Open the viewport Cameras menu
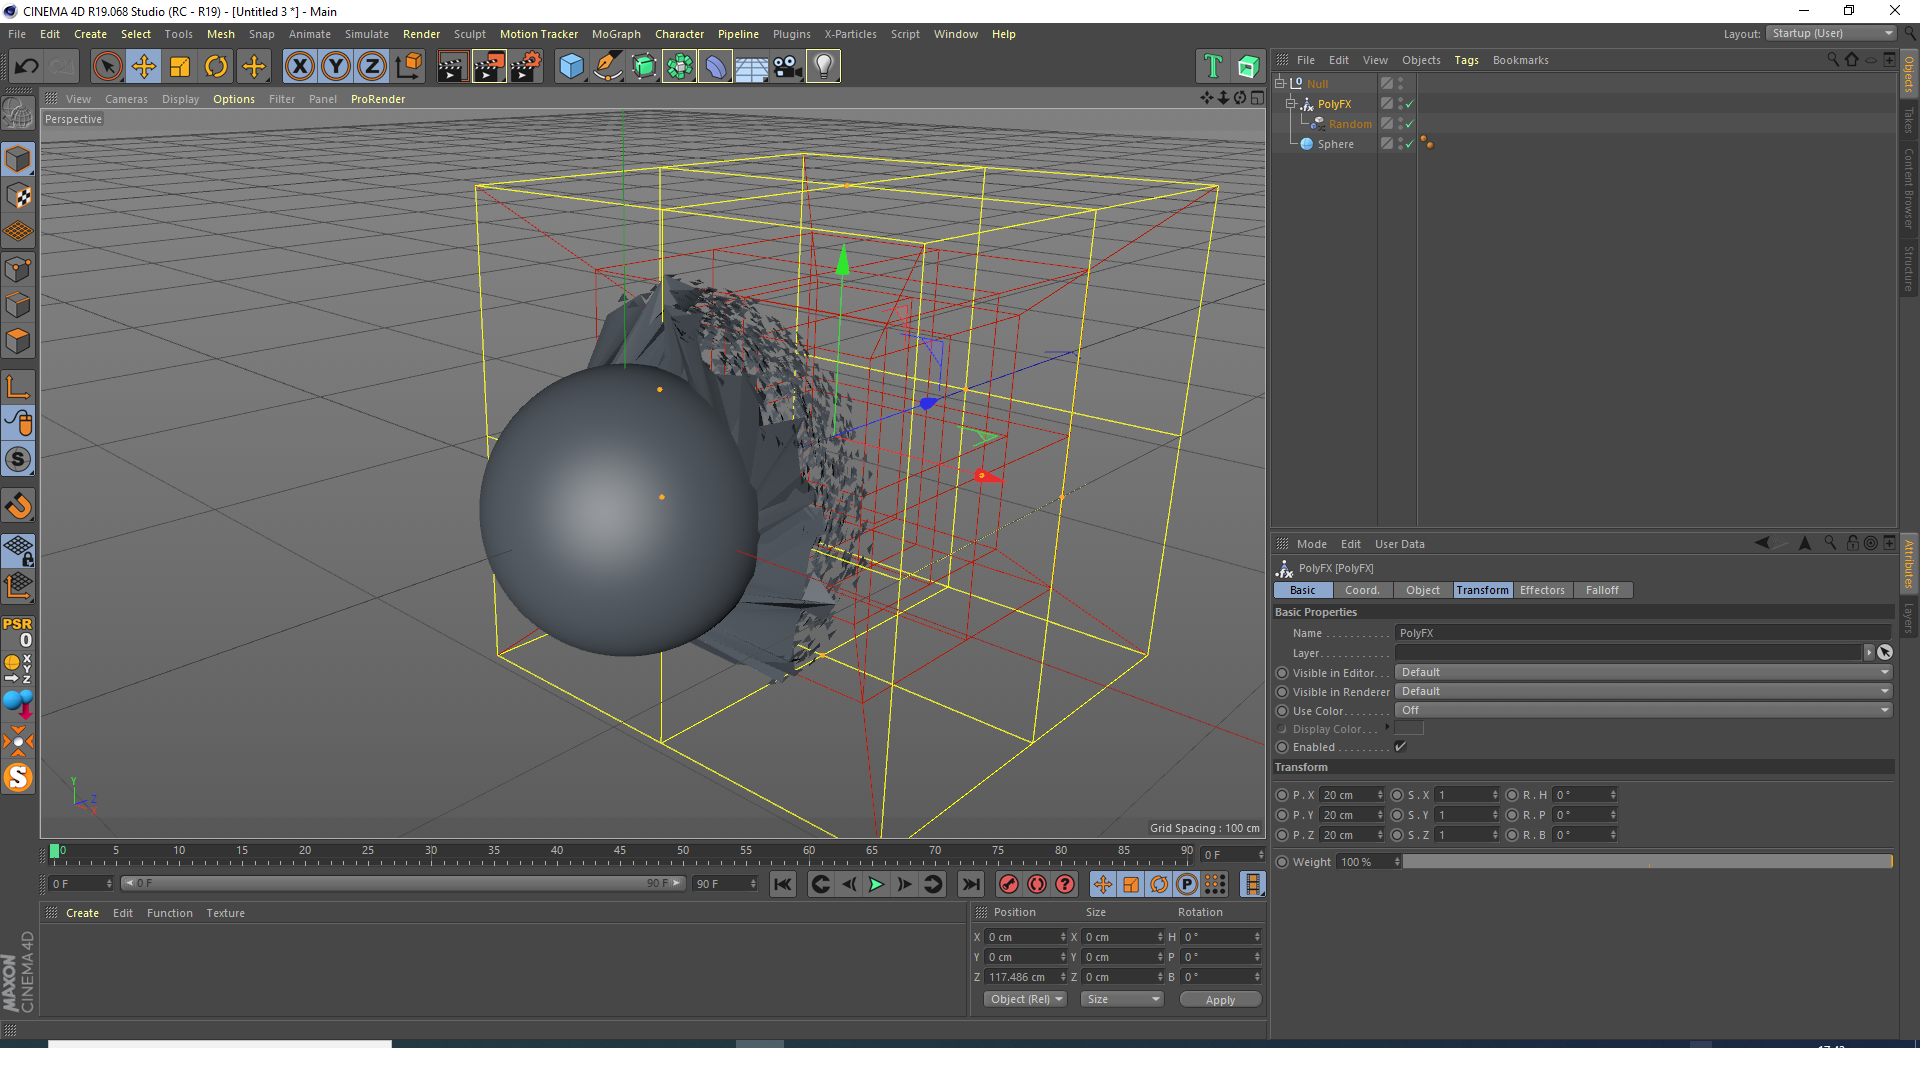 pyautogui.click(x=126, y=99)
